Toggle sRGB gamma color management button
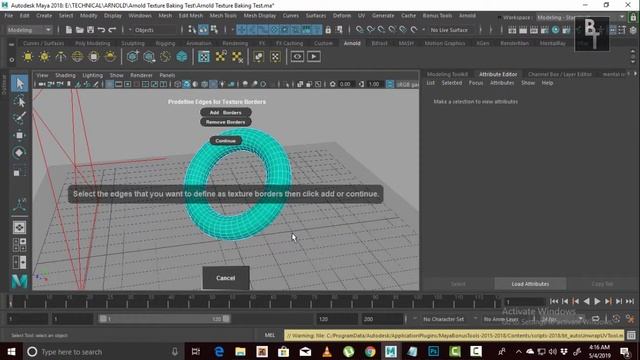Screen dimensions: 640x360 pyautogui.click(x=390, y=84)
